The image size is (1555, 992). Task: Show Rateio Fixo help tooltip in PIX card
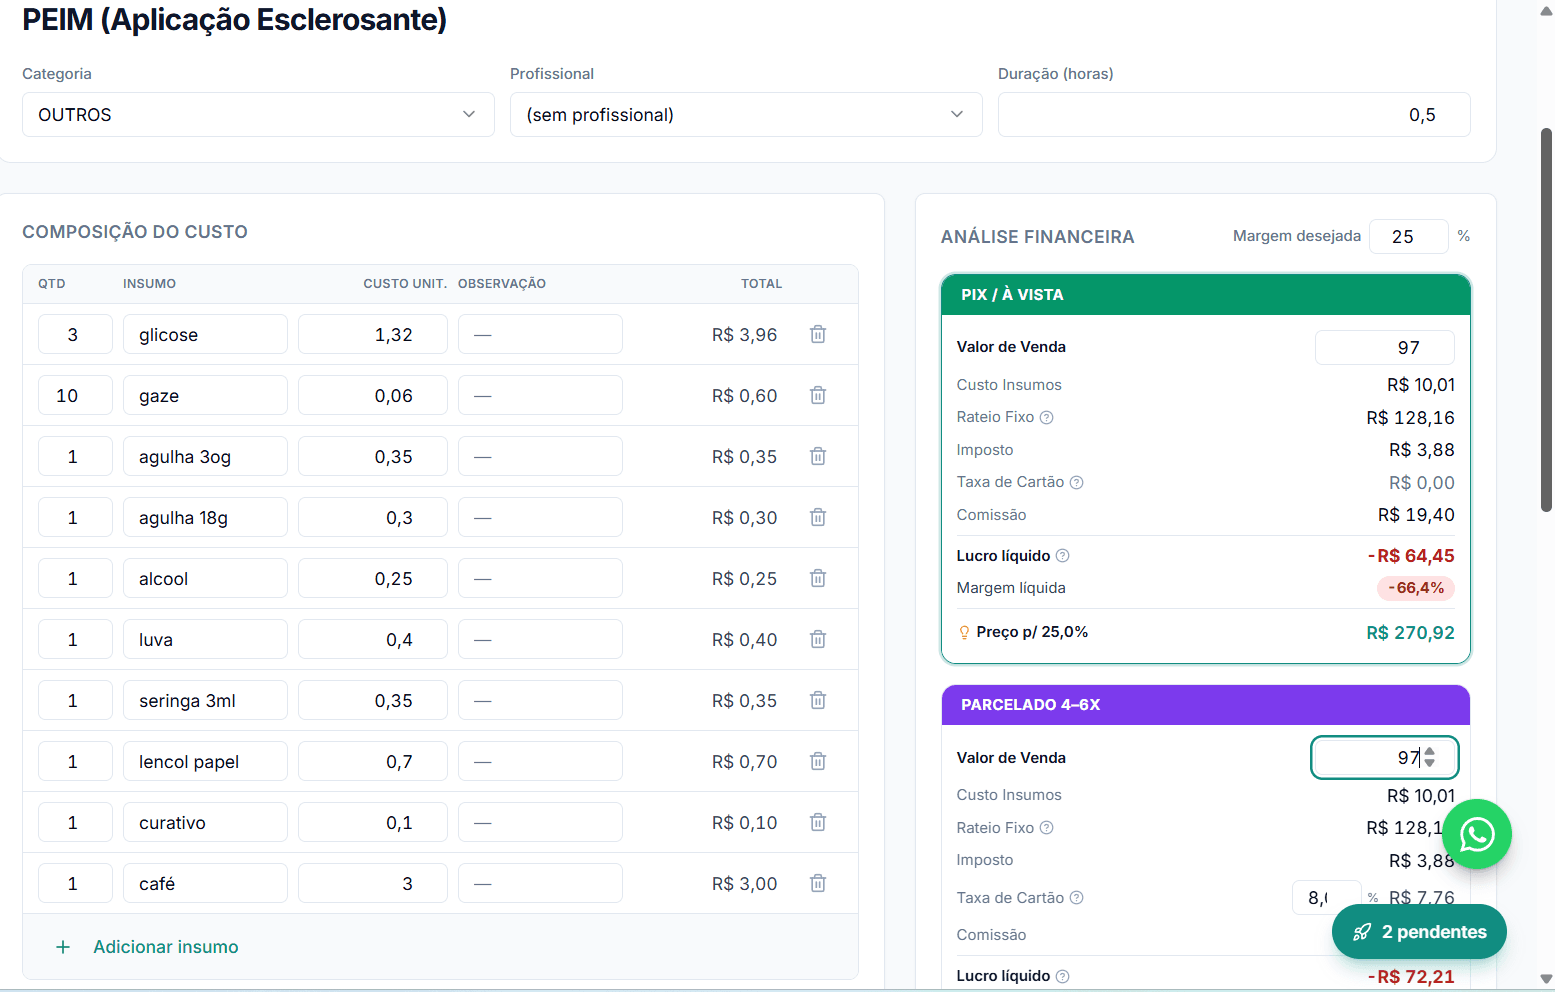tap(1047, 417)
